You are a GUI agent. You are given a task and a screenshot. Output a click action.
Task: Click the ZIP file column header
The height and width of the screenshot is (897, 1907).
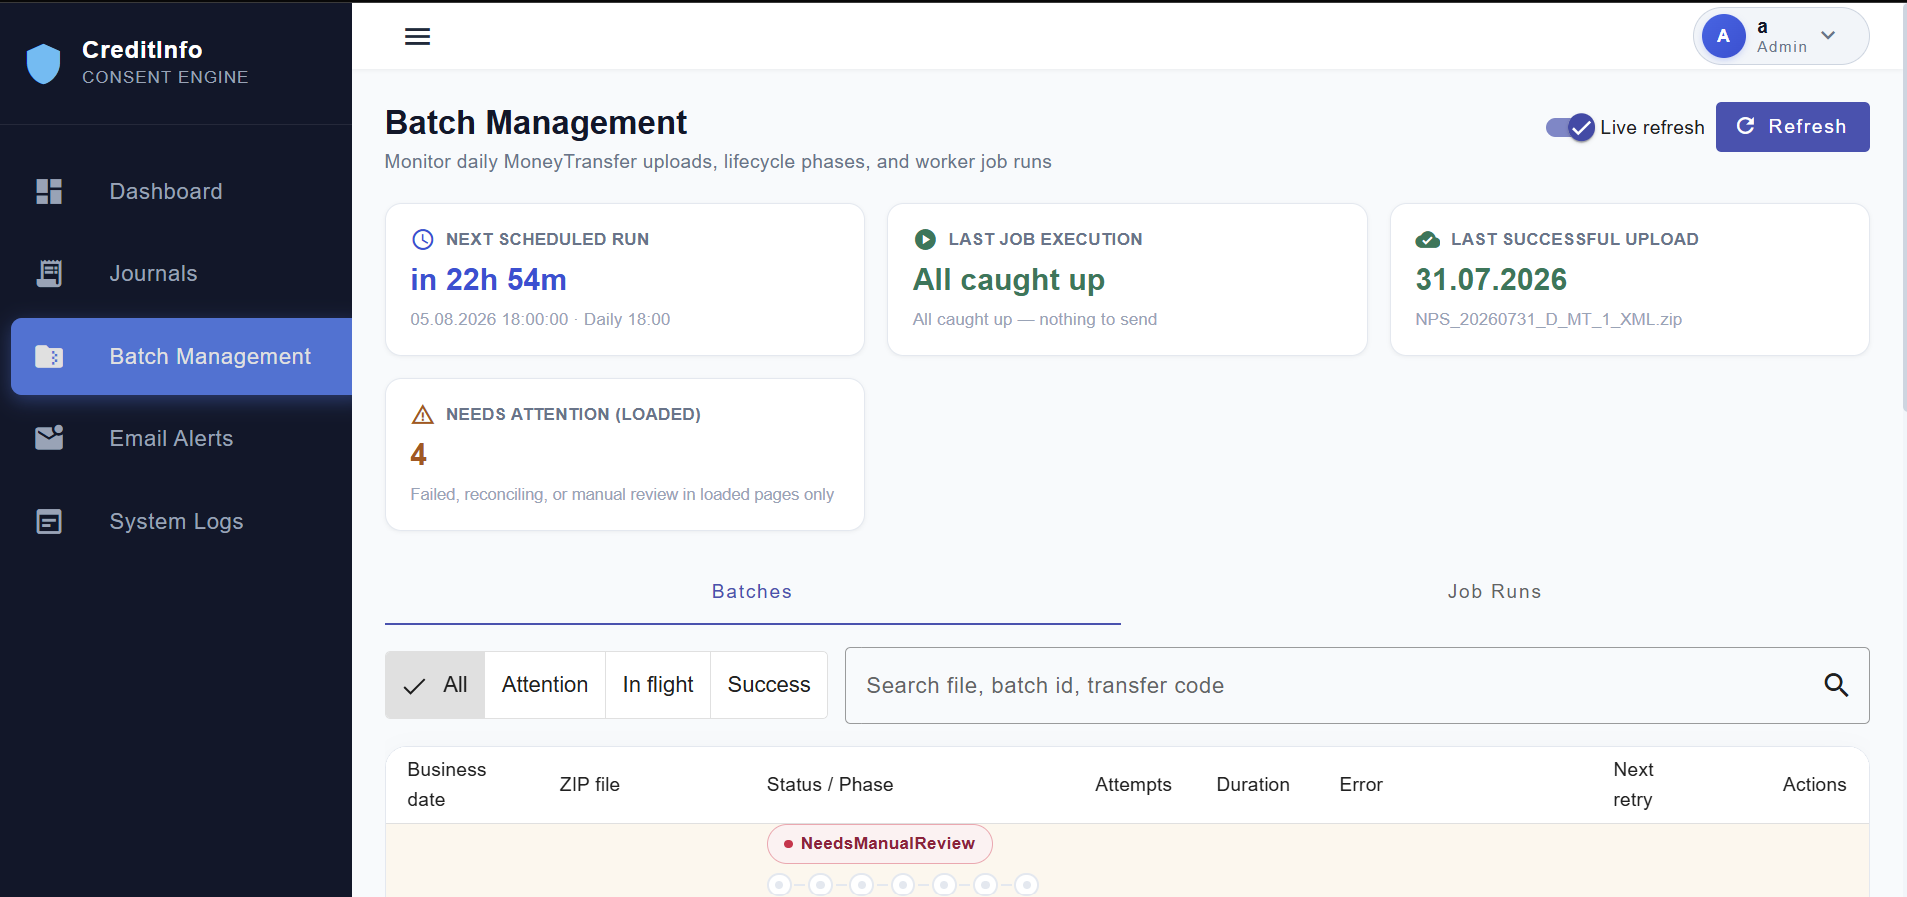pos(590,785)
